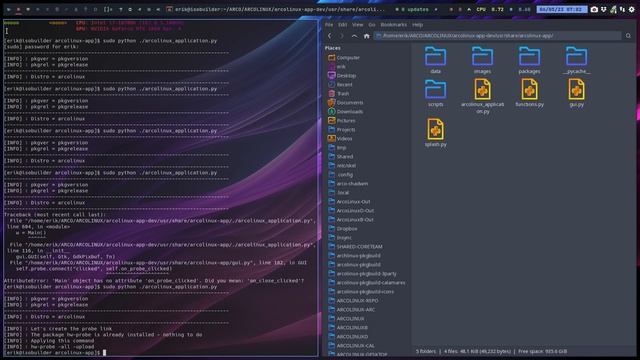This screenshot has width=640, height=360.
Task: Select arcolinux-pkgbuild-3party bookmark
Action: tap(362, 273)
